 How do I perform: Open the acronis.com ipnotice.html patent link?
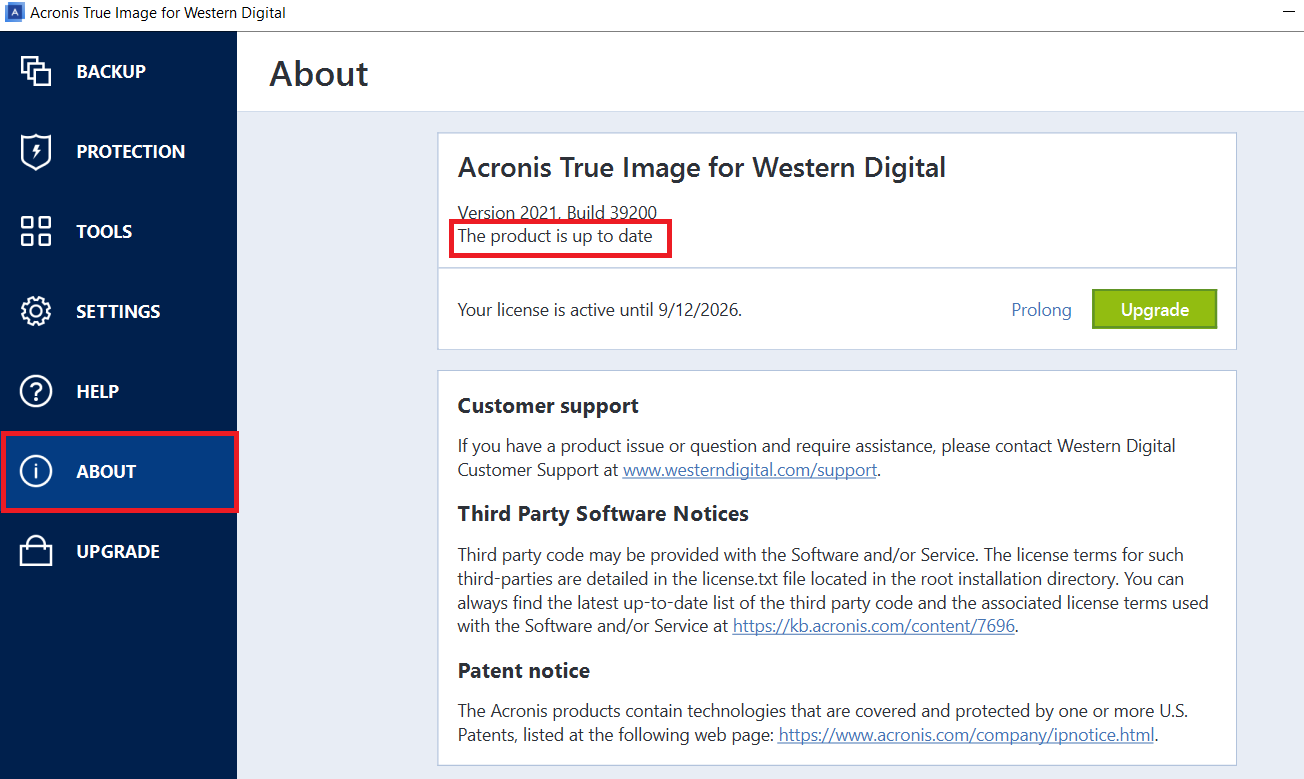pyautogui.click(x=966, y=734)
